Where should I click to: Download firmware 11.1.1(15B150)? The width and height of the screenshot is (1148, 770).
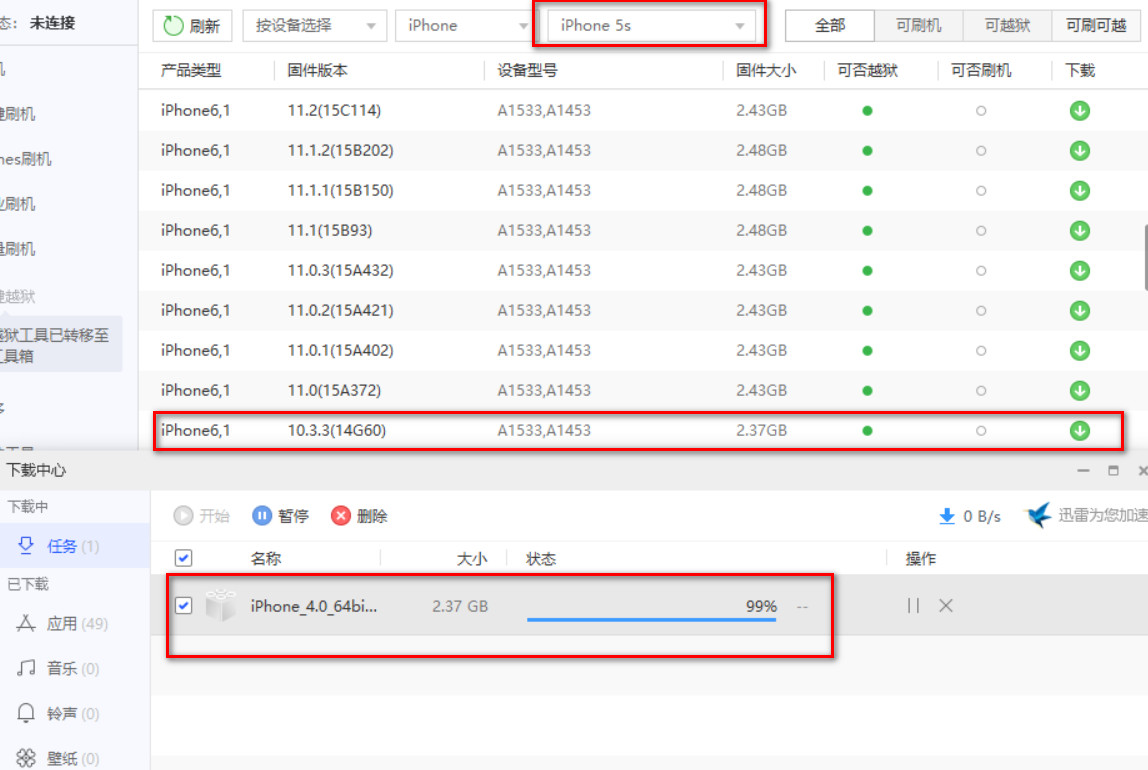click(x=1079, y=191)
